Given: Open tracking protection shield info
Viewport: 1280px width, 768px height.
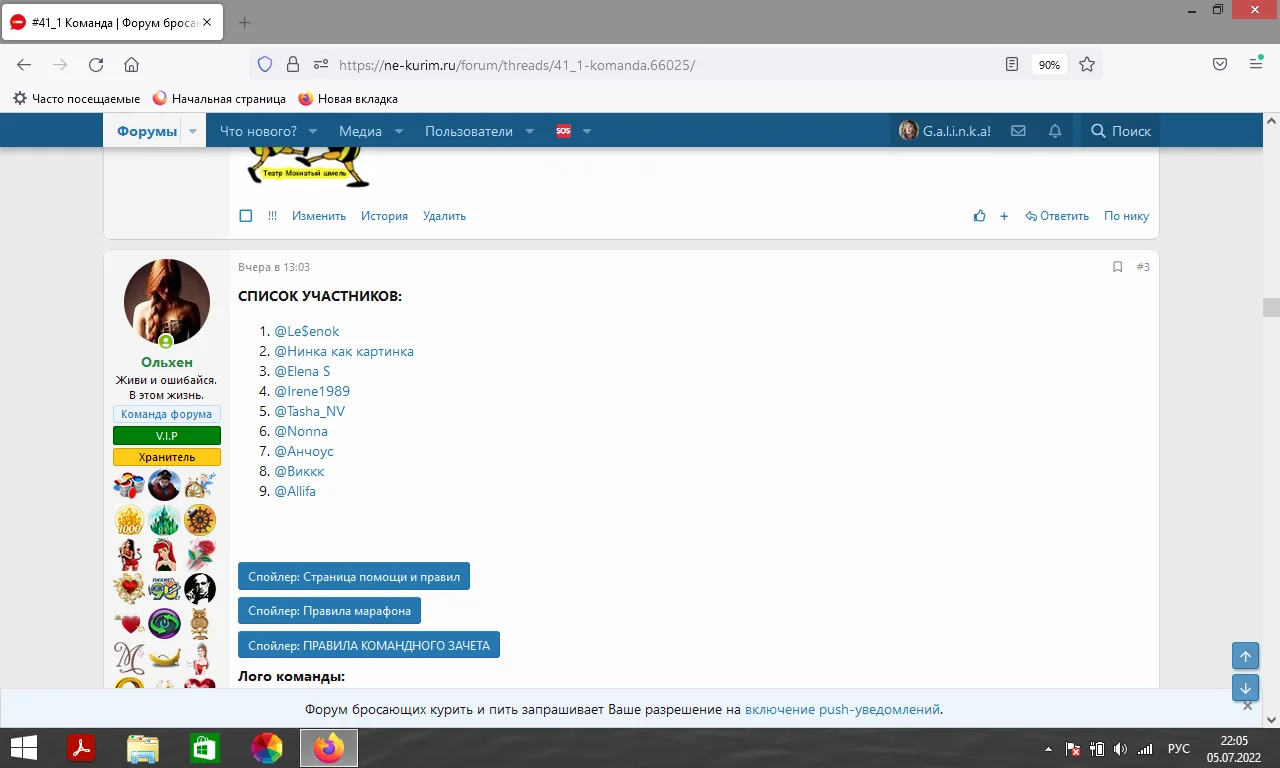Looking at the screenshot, I should point(265,65).
